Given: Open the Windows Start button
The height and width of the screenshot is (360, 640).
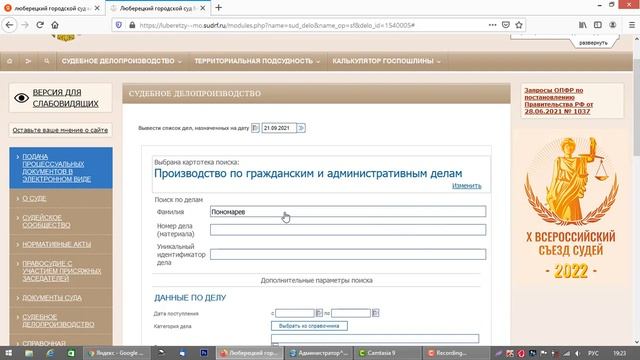Looking at the screenshot, I should point(8,353).
